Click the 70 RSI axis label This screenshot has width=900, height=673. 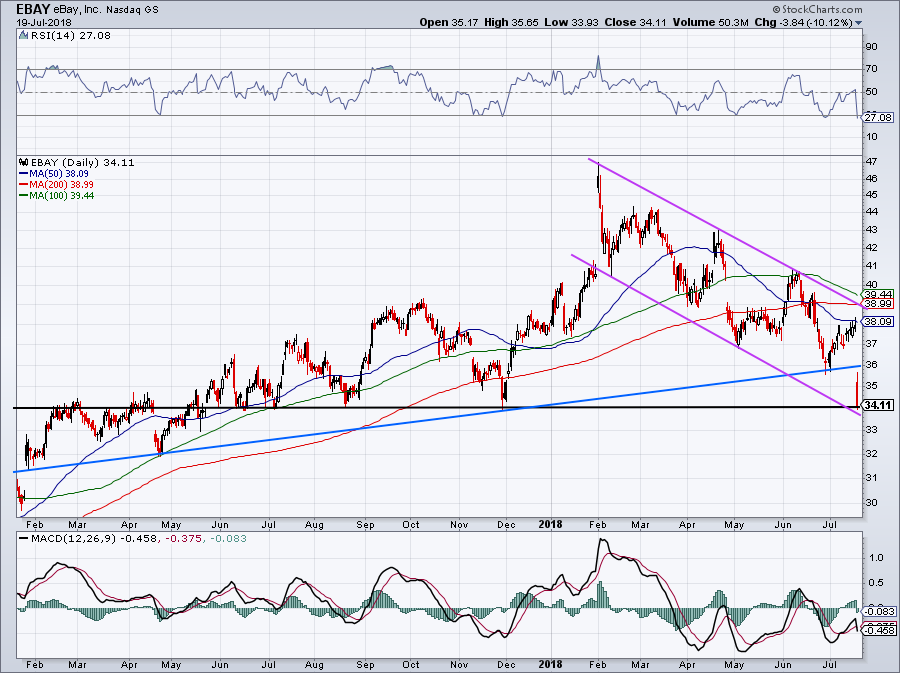872,69
